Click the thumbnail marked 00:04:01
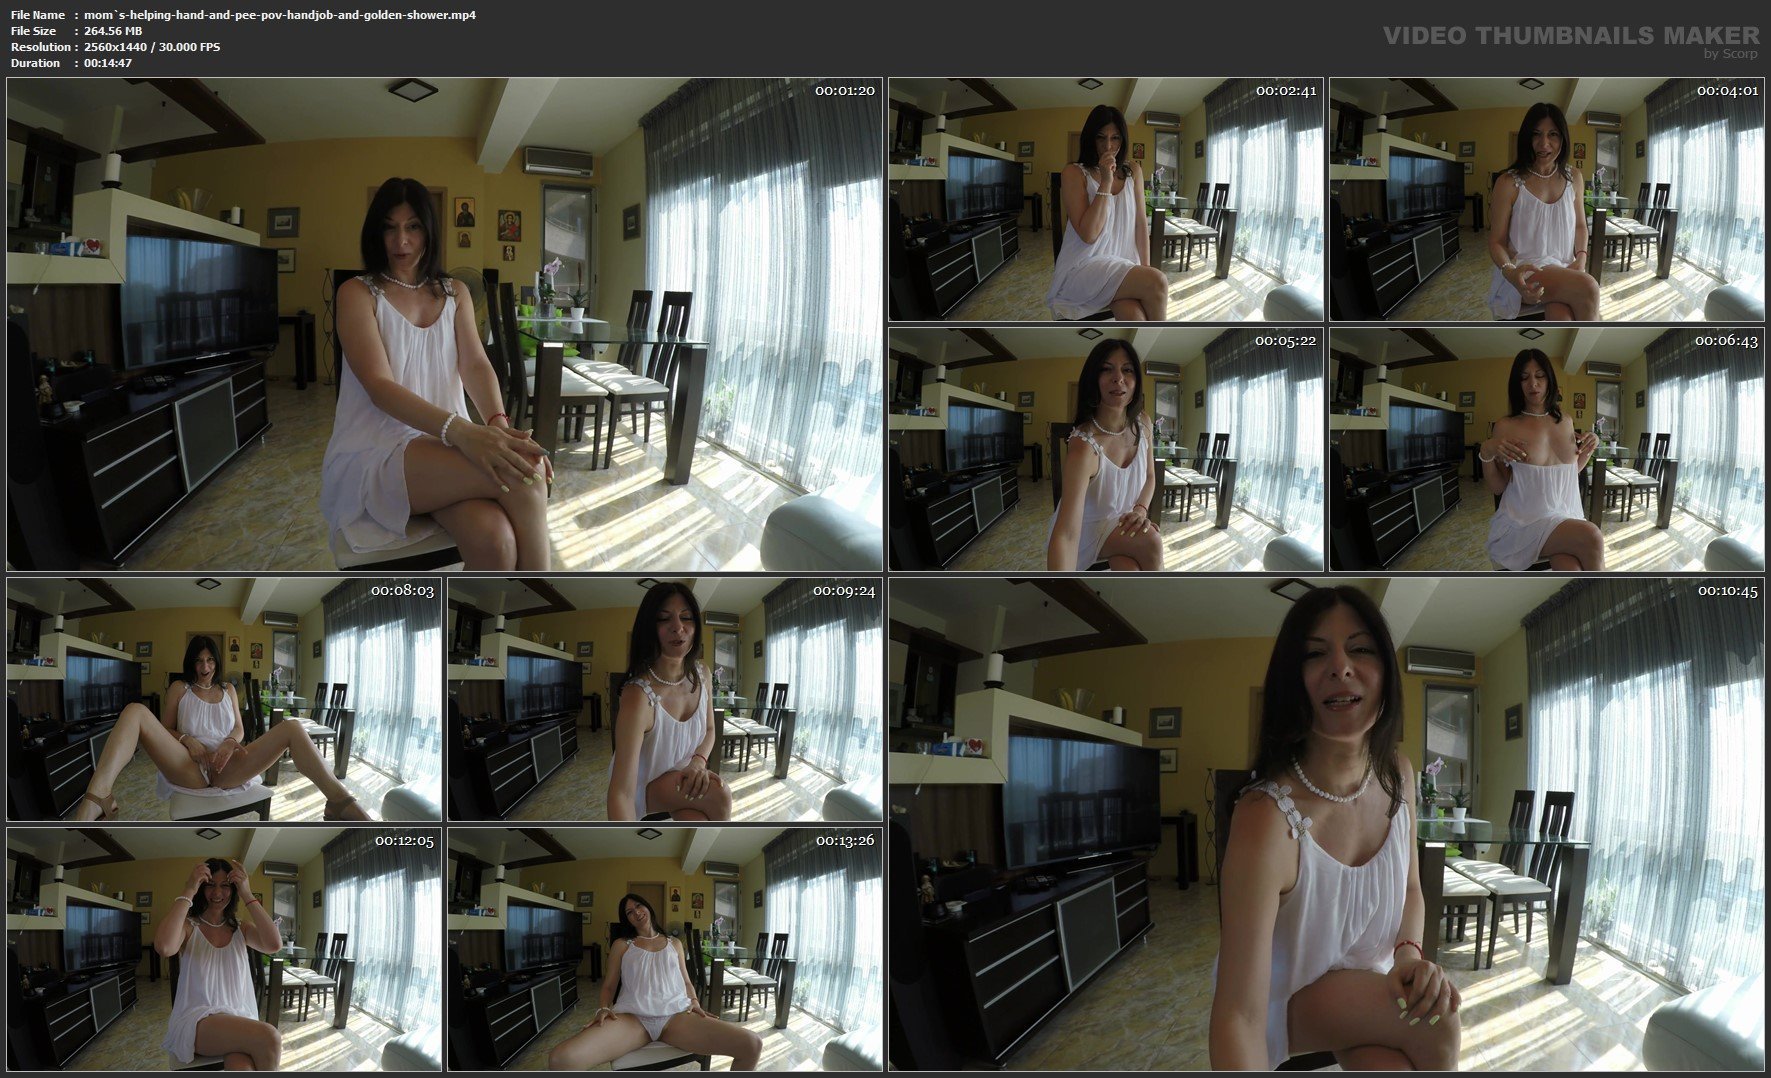 [x=1546, y=199]
